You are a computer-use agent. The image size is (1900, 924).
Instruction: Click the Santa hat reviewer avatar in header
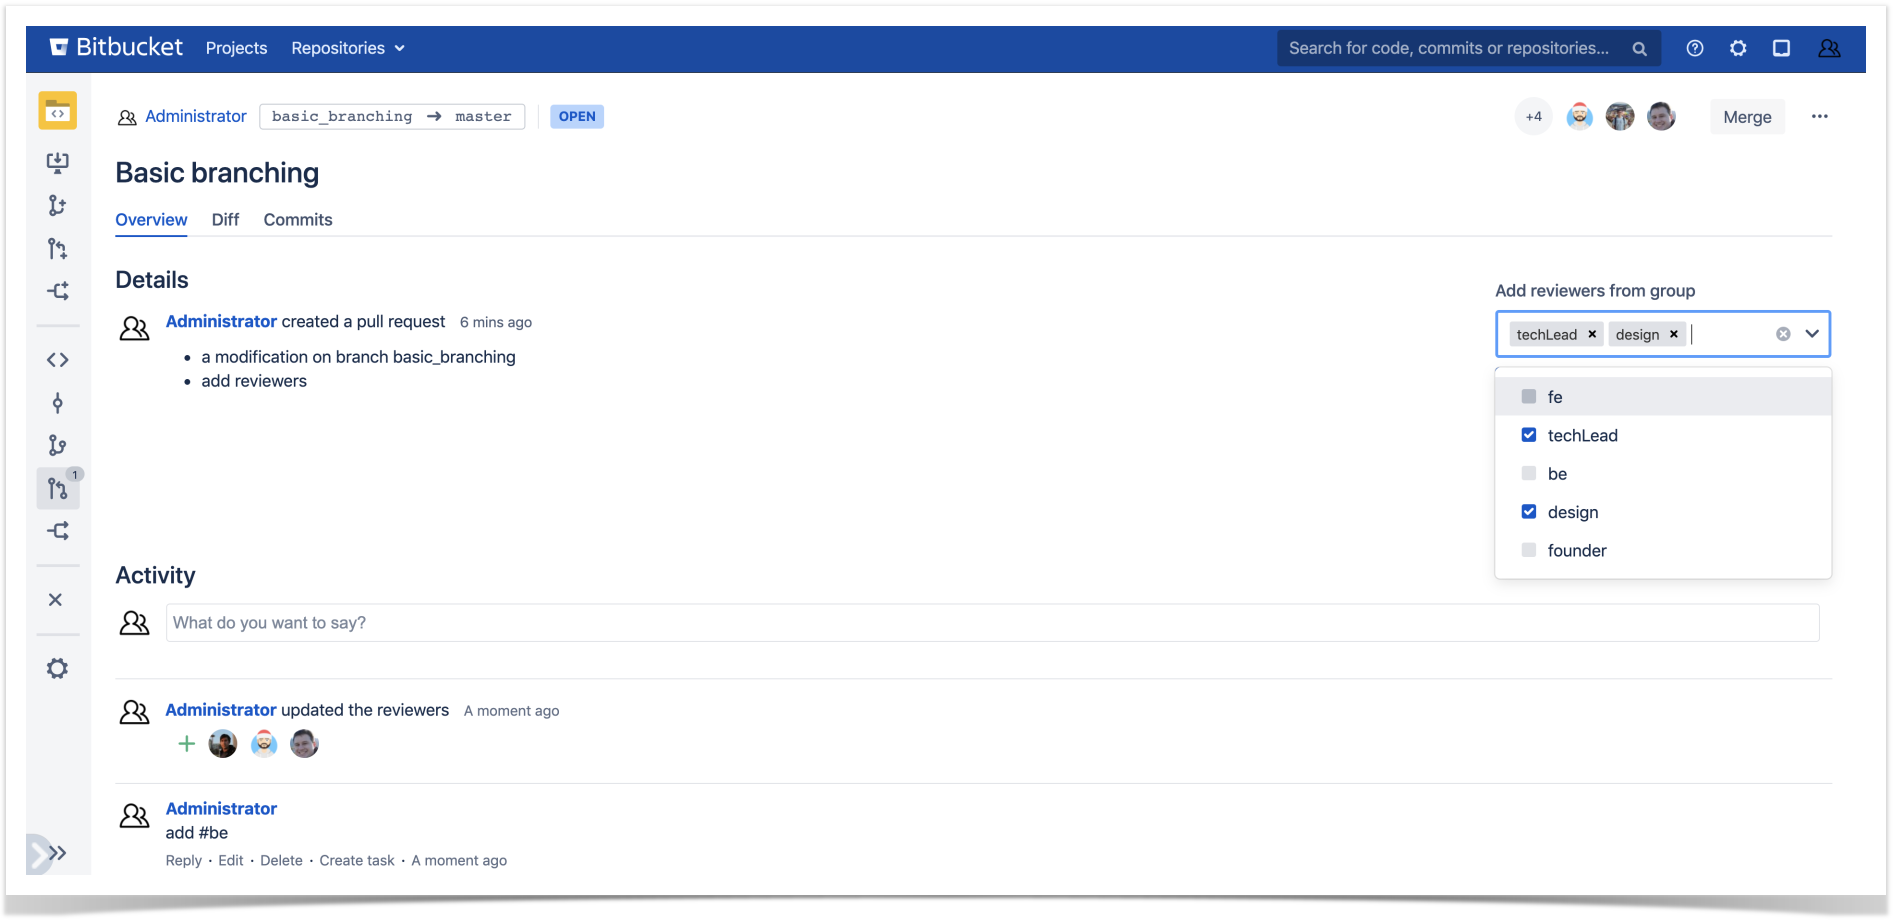pos(1579,116)
